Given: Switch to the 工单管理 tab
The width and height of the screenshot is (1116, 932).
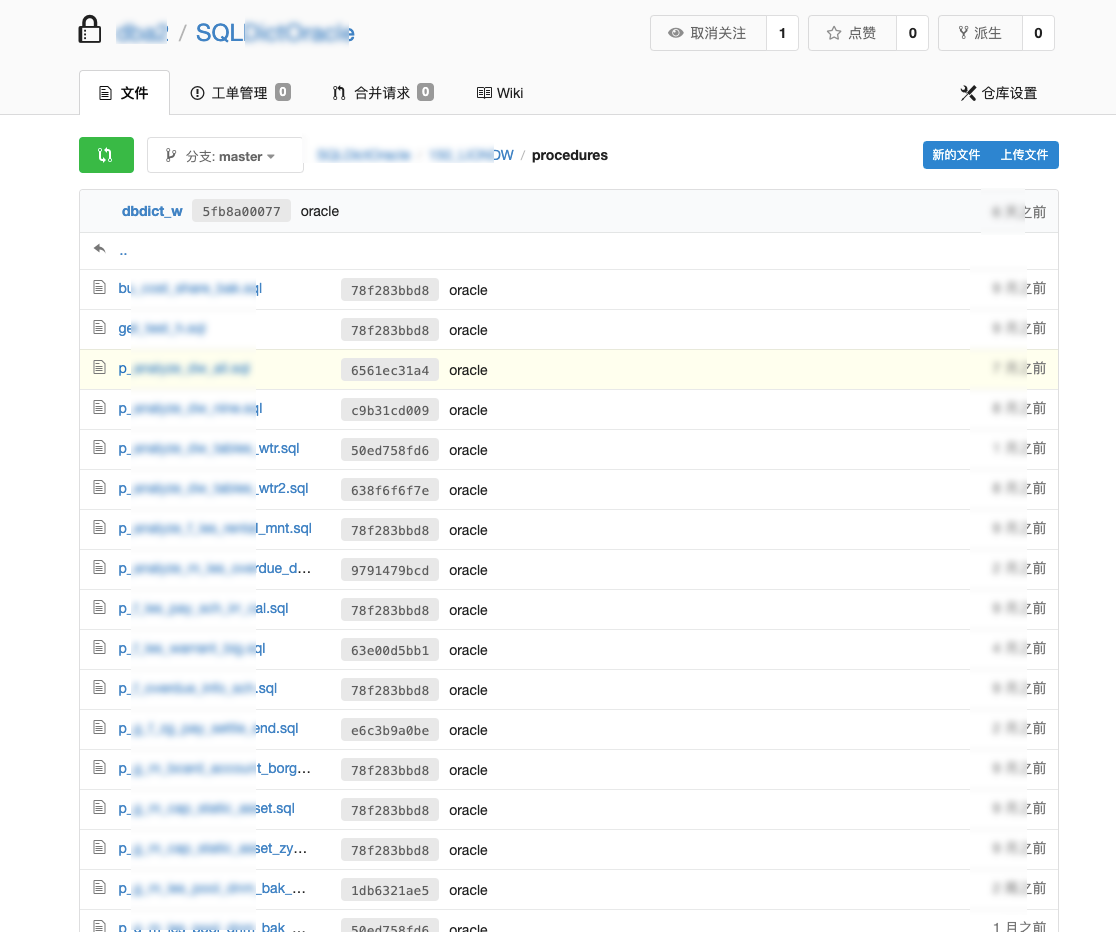Looking at the screenshot, I should (240, 93).
